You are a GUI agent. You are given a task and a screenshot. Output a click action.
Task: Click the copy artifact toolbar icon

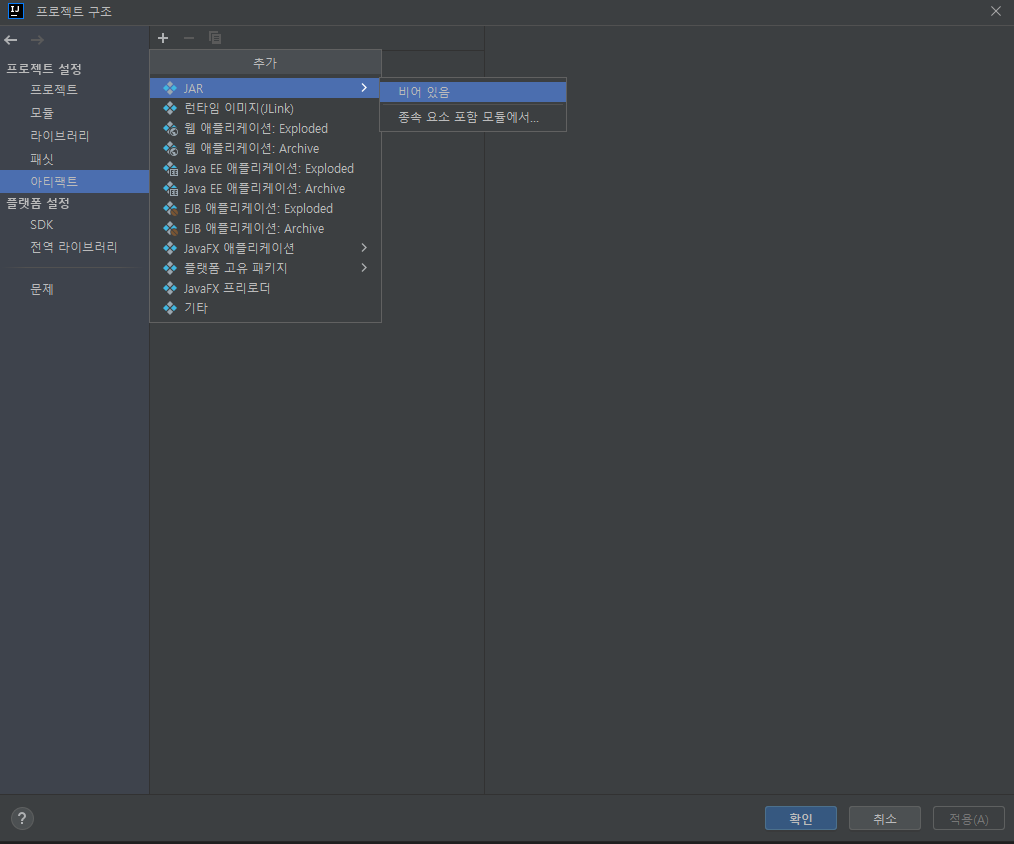(215, 38)
